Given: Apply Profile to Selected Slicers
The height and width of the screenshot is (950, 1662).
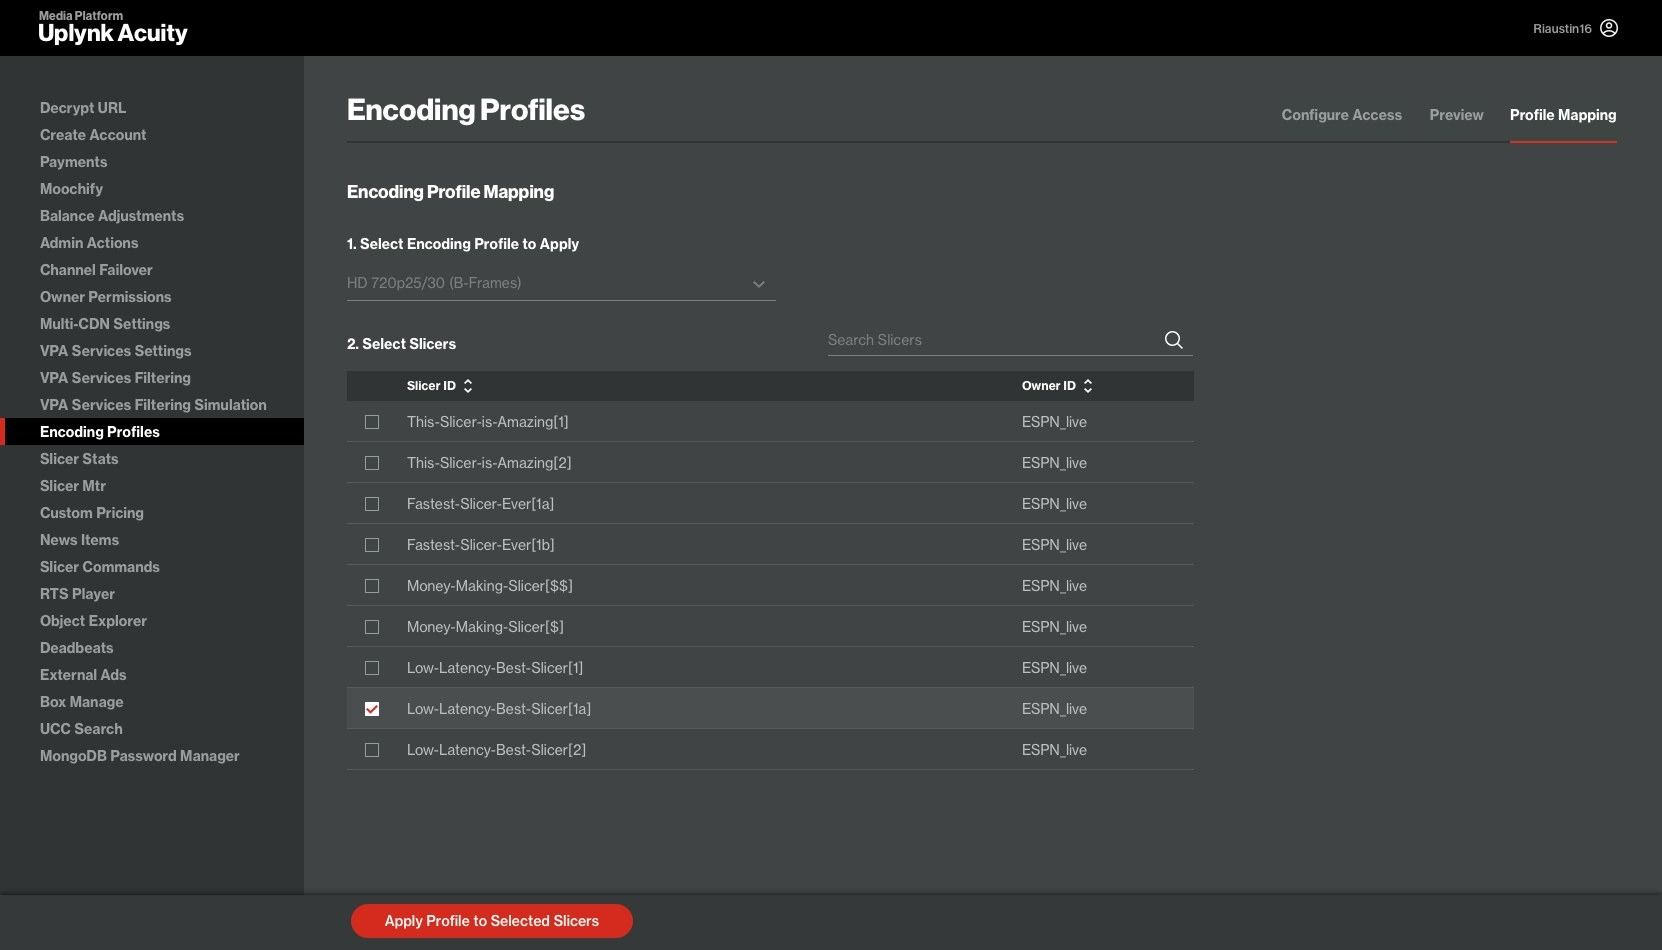Looking at the screenshot, I should coord(492,921).
